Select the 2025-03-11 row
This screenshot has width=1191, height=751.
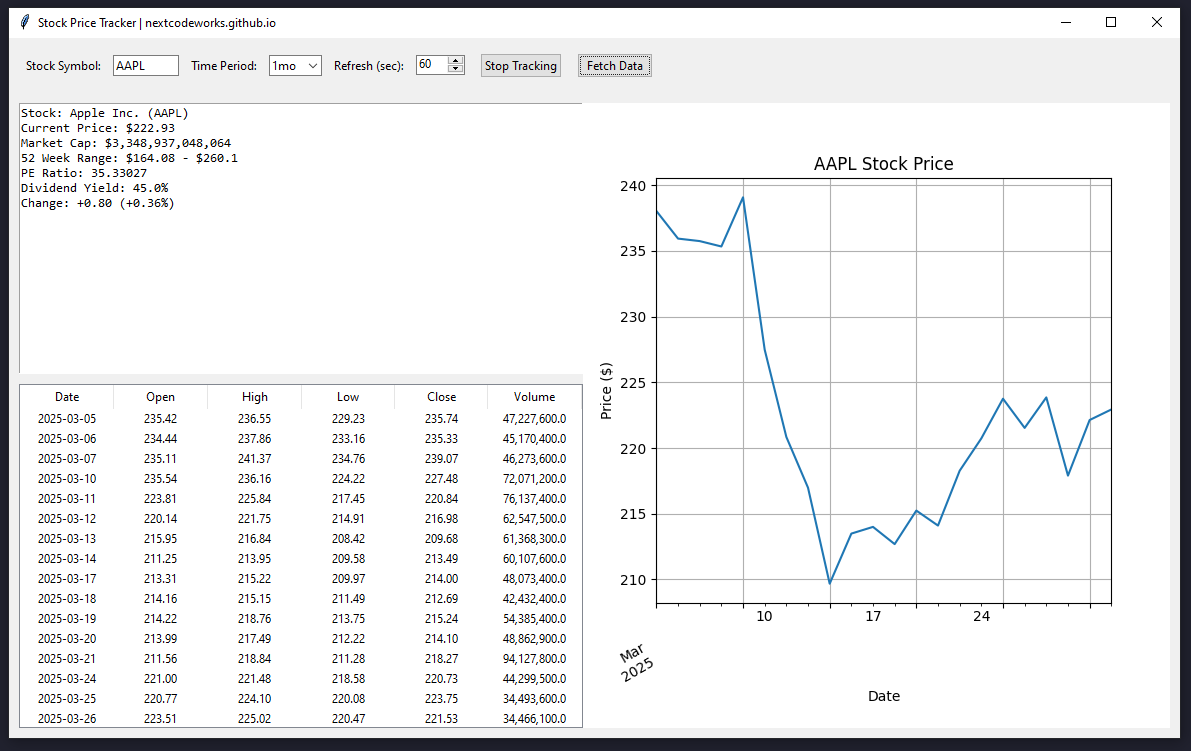click(x=301, y=499)
